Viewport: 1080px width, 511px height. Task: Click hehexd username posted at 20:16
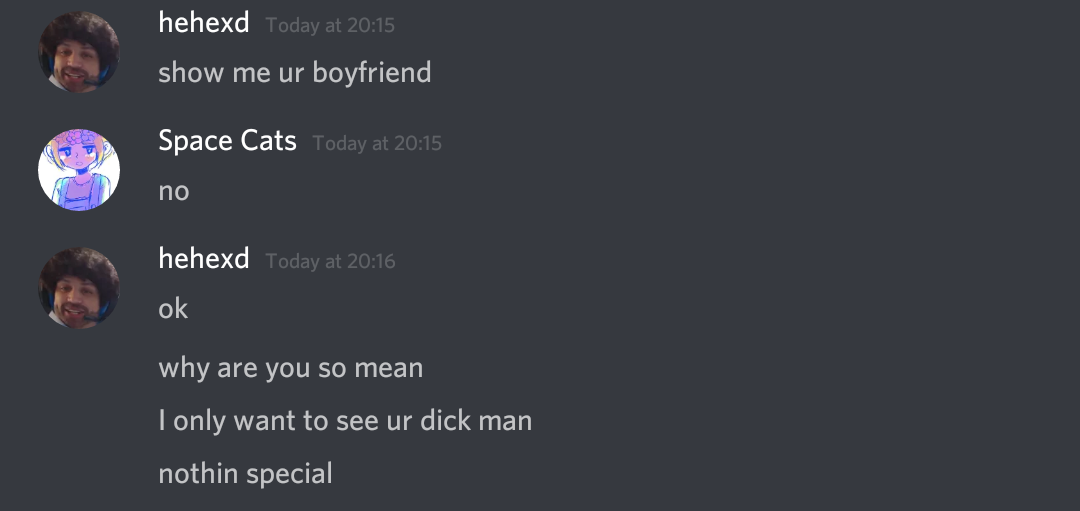point(204,260)
